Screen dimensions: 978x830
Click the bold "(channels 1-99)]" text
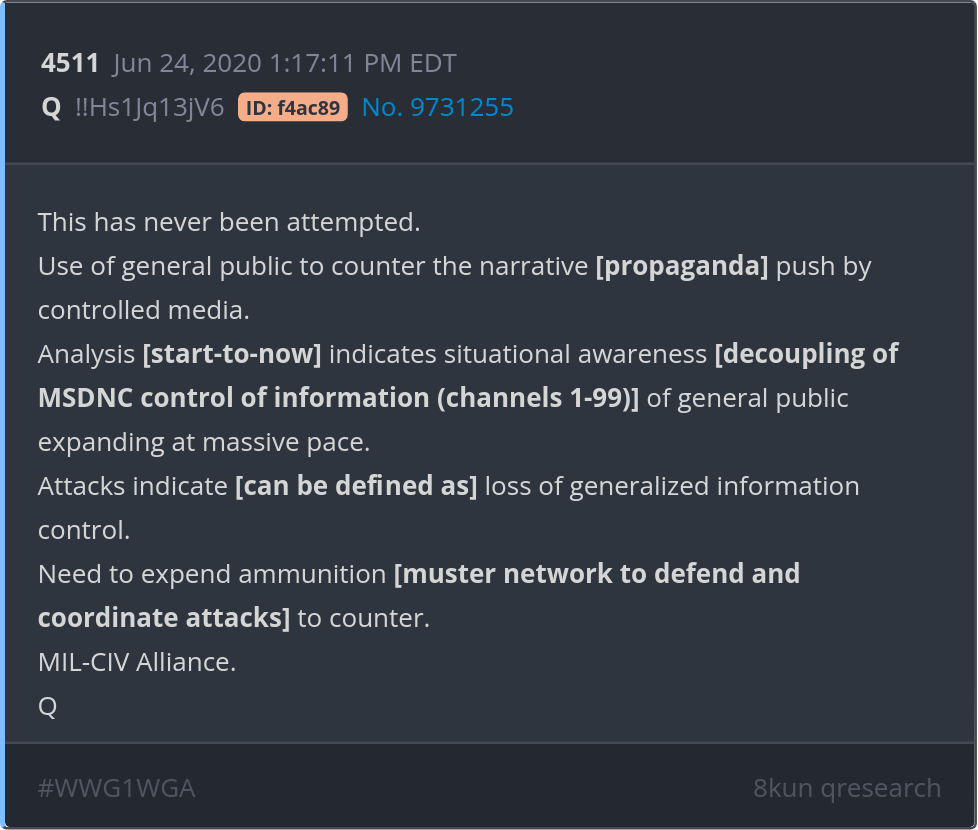tap(538, 398)
